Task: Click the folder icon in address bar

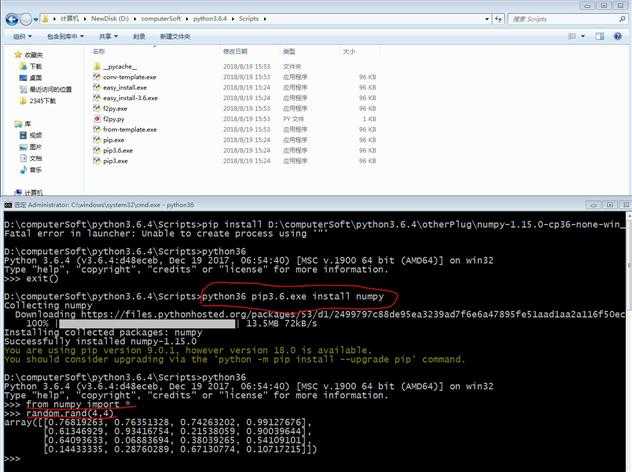Action: (46, 19)
